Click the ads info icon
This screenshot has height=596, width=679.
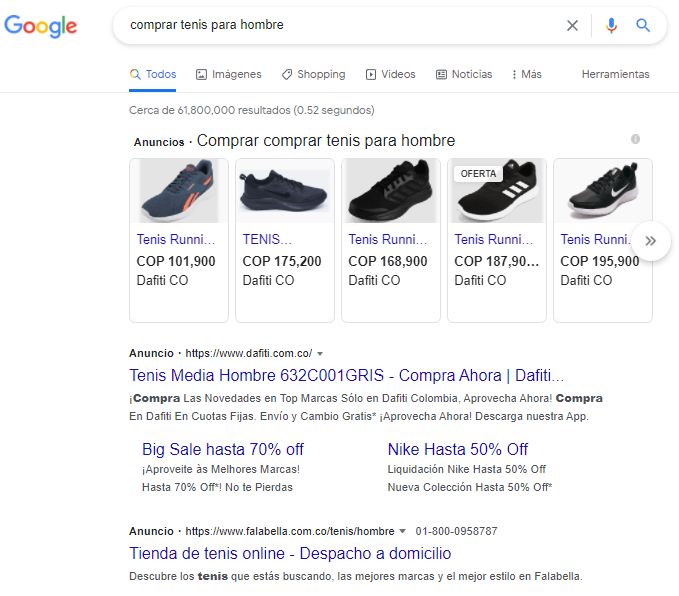tap(635, 139)
